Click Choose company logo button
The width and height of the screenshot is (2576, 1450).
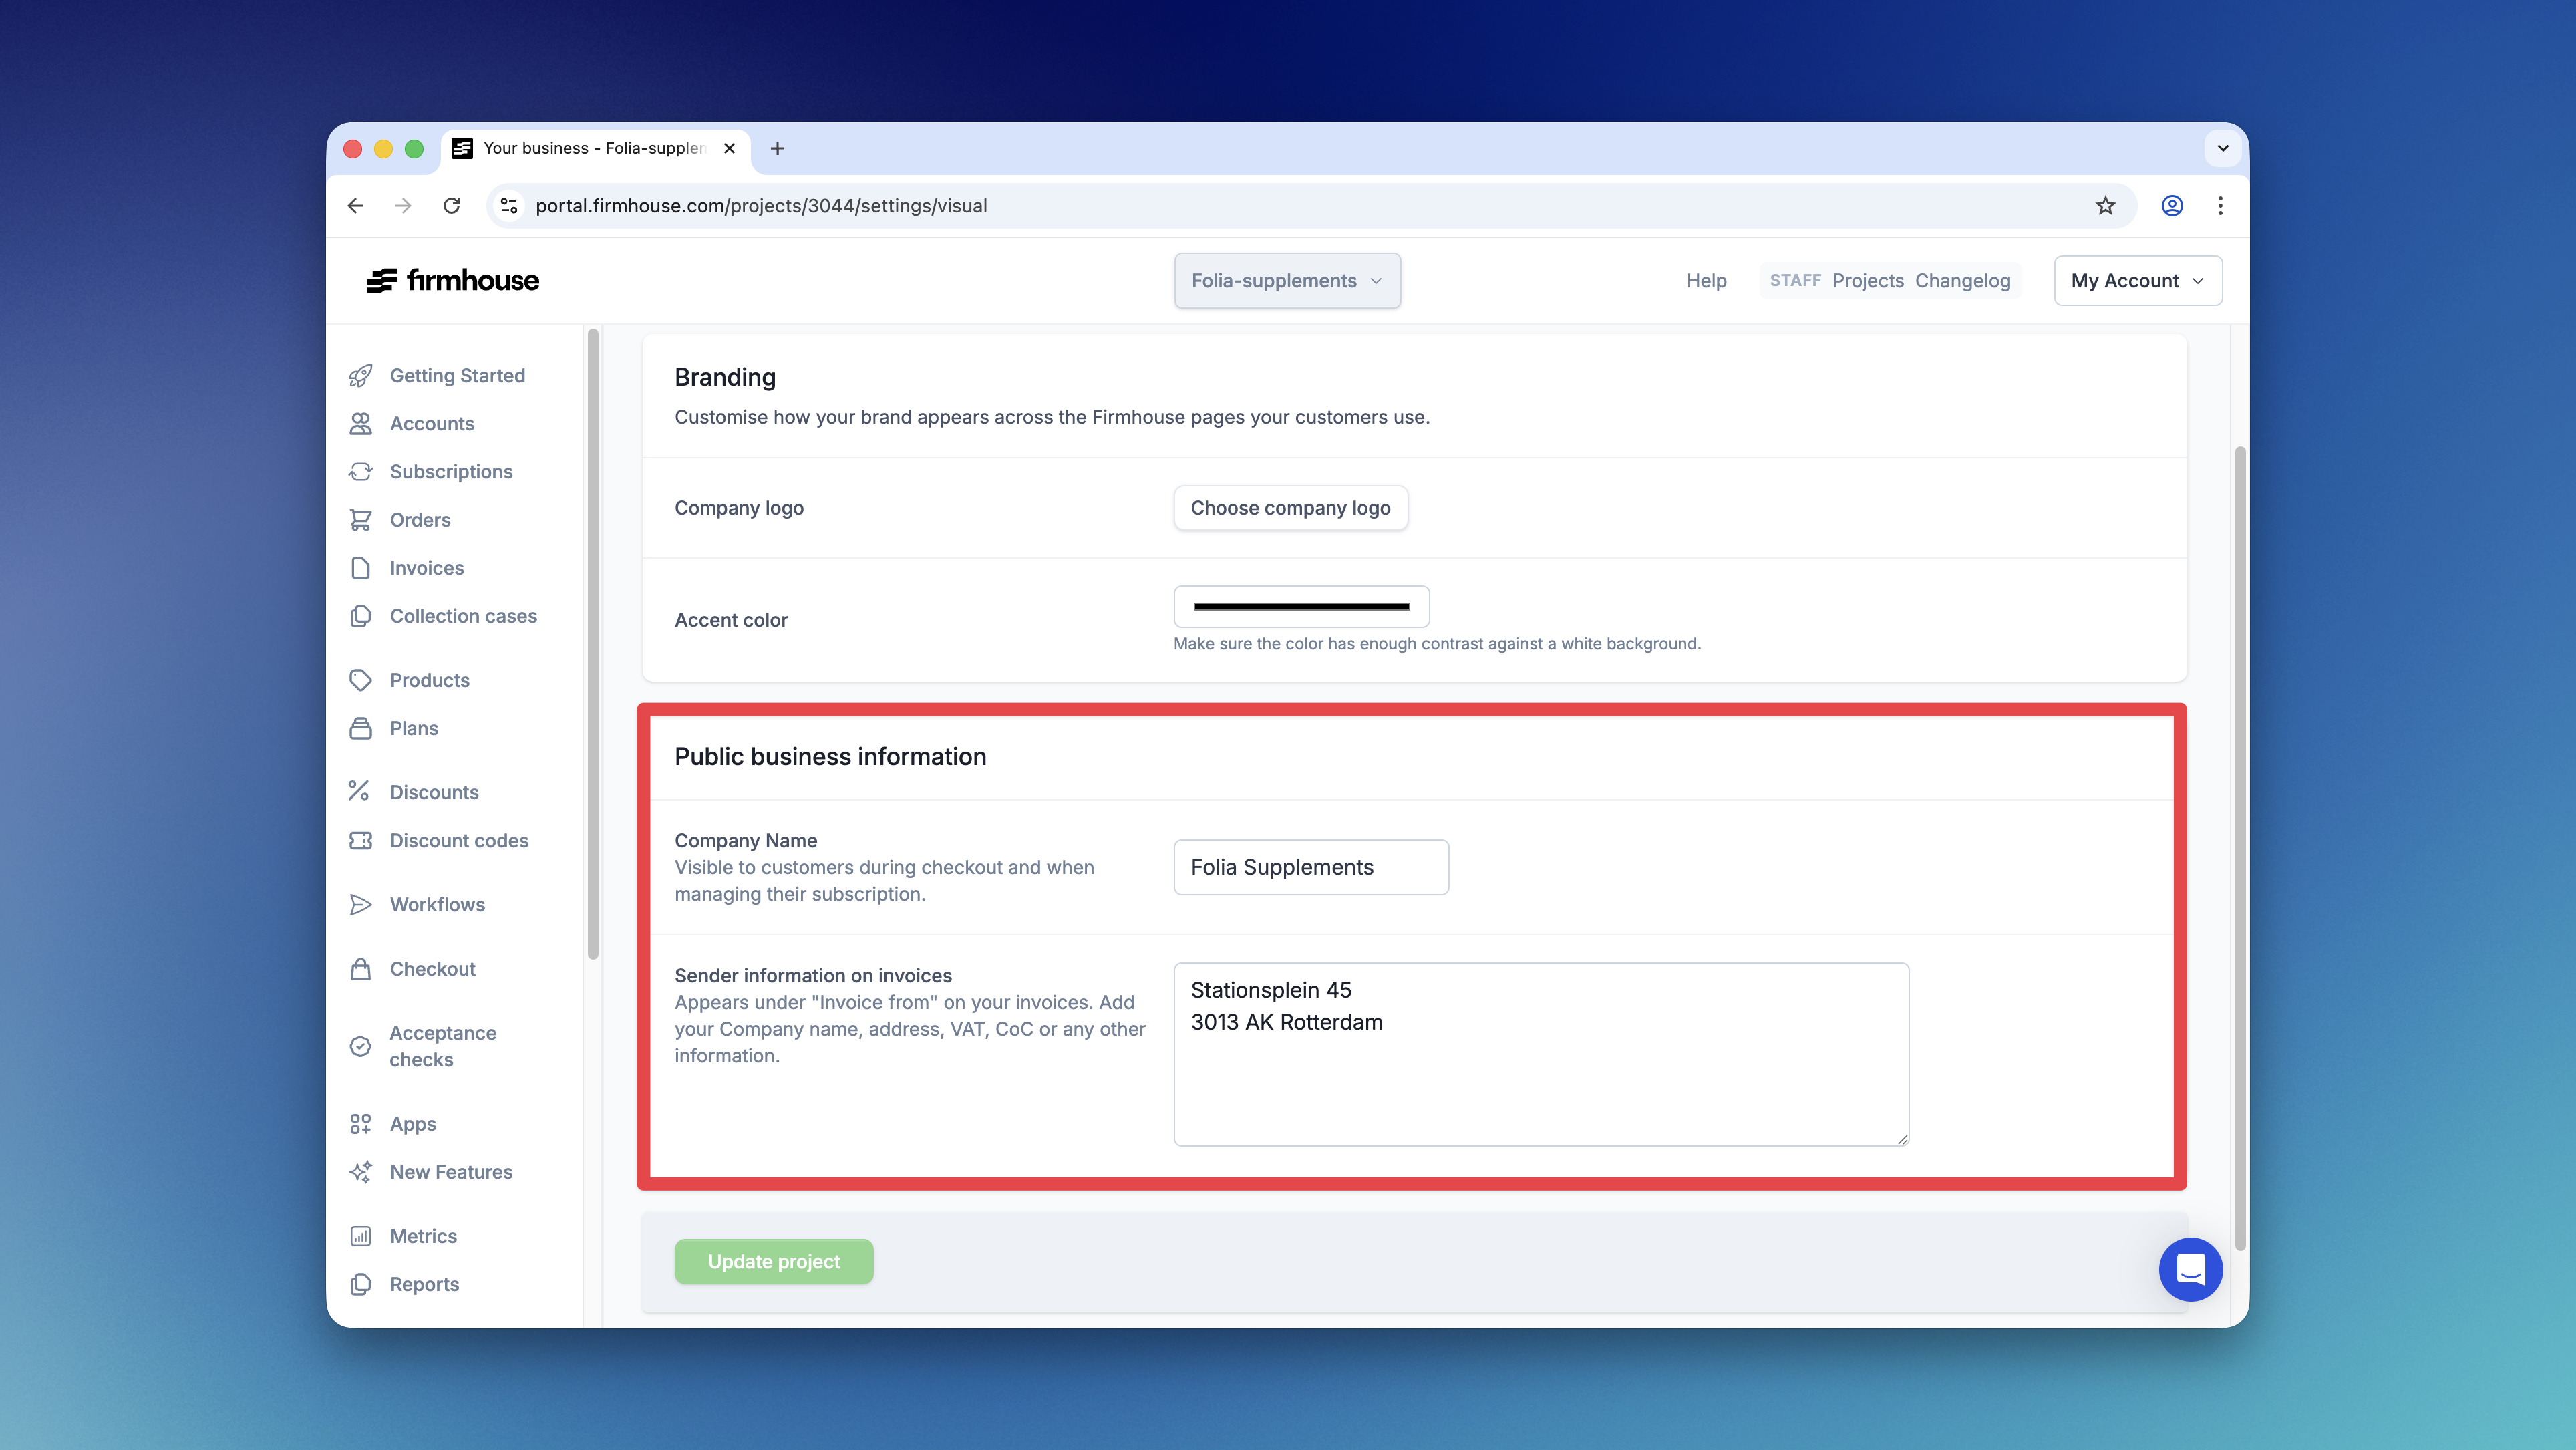click(x=1290, y=508)
